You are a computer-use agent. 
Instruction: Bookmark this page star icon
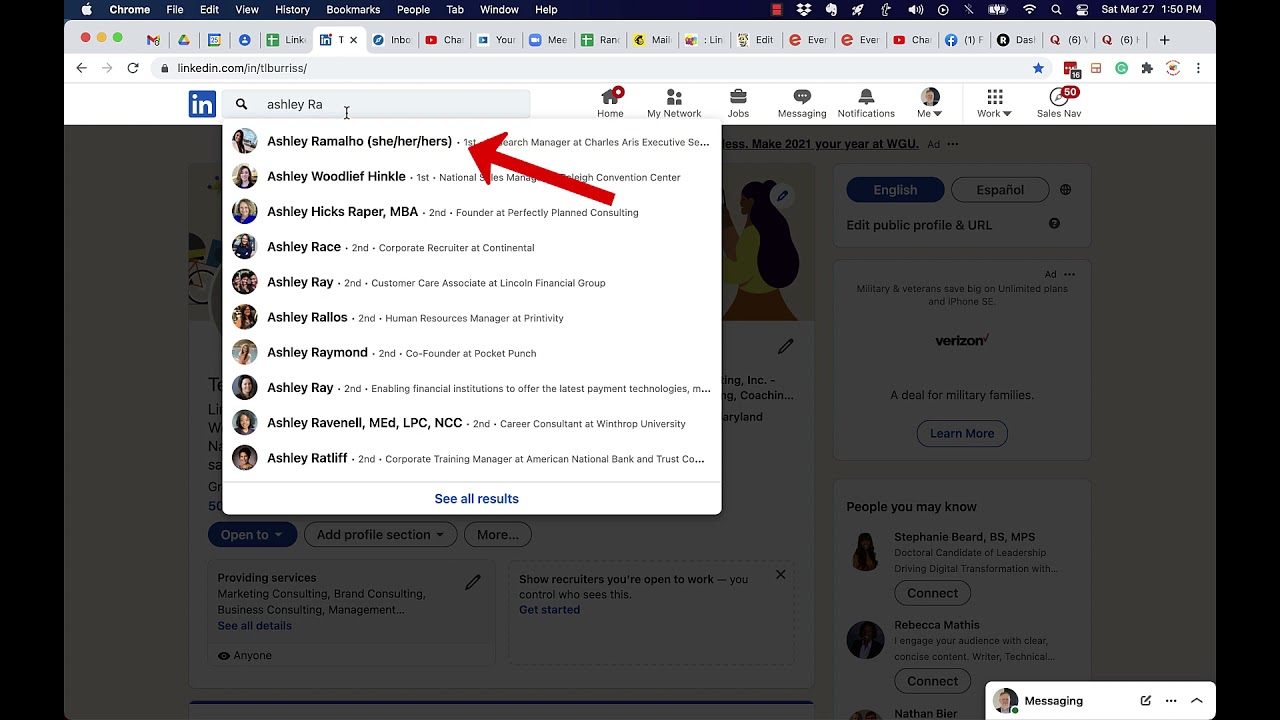pyautogui.click(x=1038, y=68)
